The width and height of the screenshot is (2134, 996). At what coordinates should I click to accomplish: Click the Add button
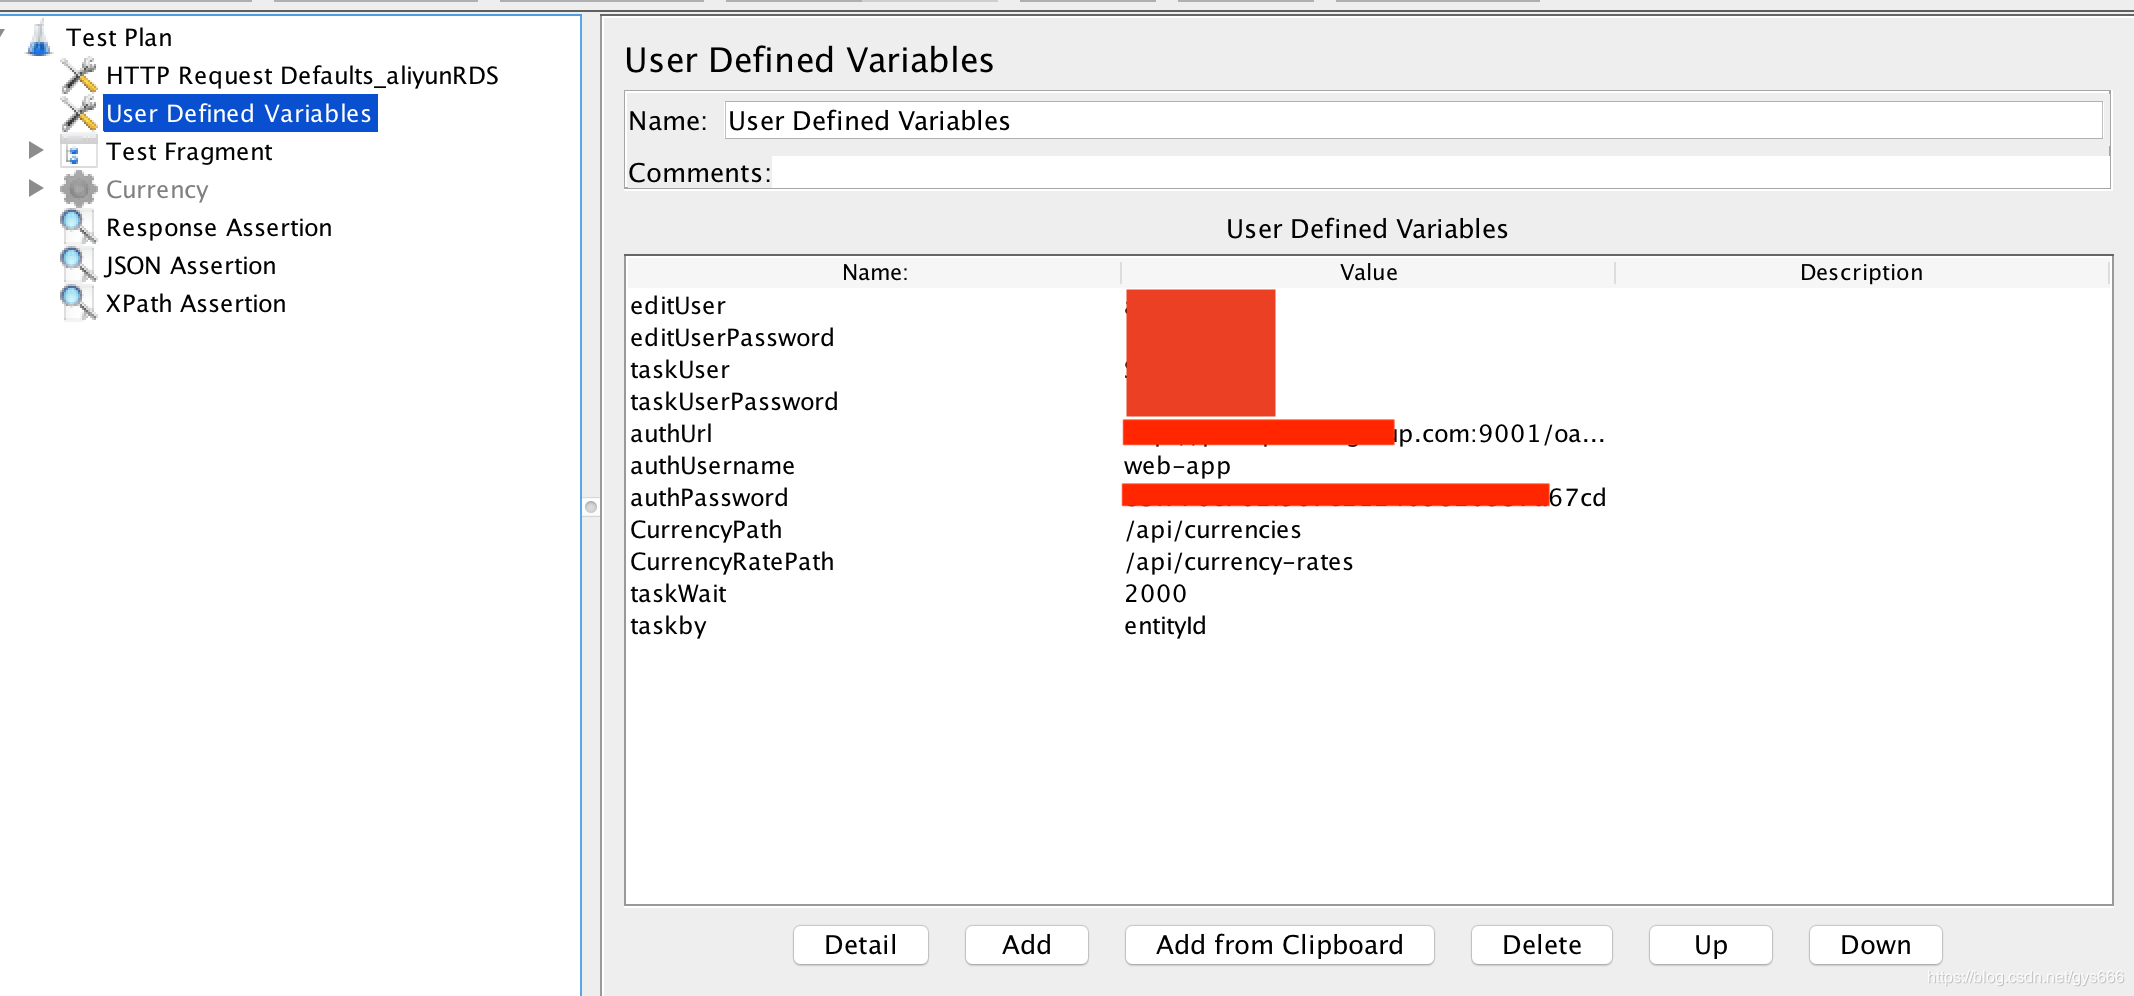pyautogui.click(x=1027, y=945)
